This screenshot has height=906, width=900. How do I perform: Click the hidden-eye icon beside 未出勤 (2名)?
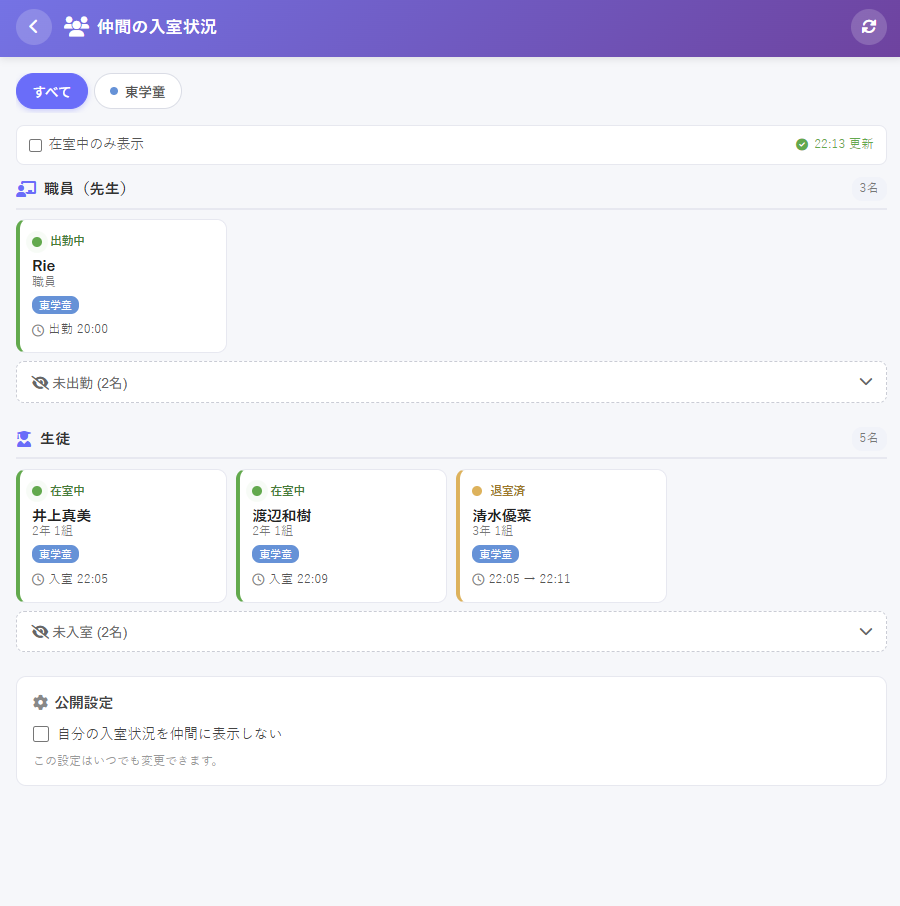tap(40, 383)
